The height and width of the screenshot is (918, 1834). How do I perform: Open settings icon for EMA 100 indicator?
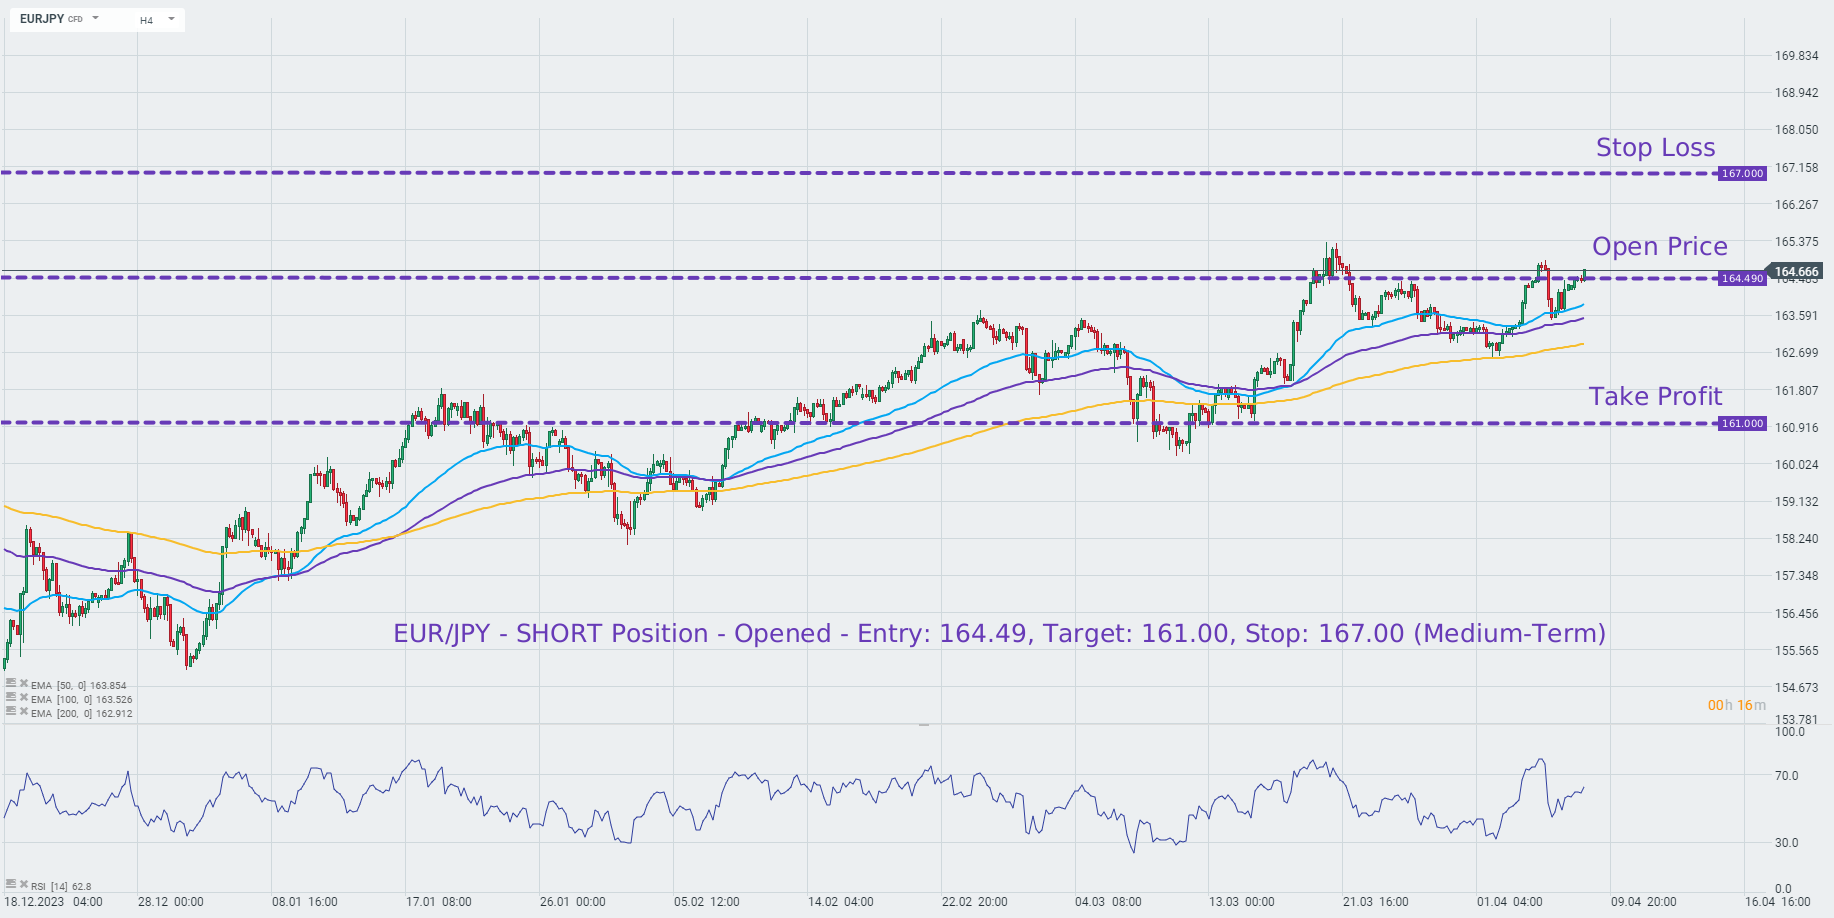[x=11, y=697]
